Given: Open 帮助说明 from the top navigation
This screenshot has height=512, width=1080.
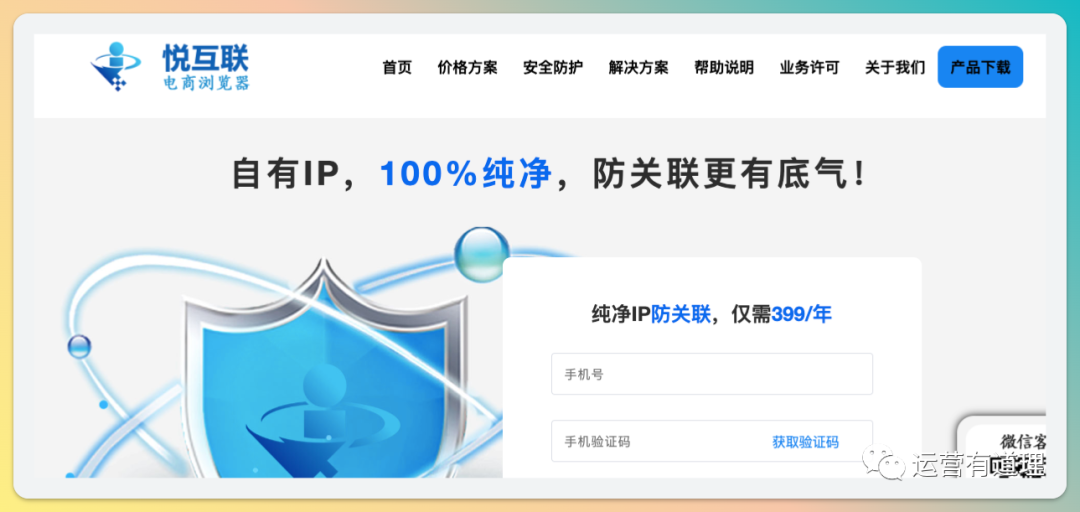Looking at the screenshot, I should coord(724,68).
